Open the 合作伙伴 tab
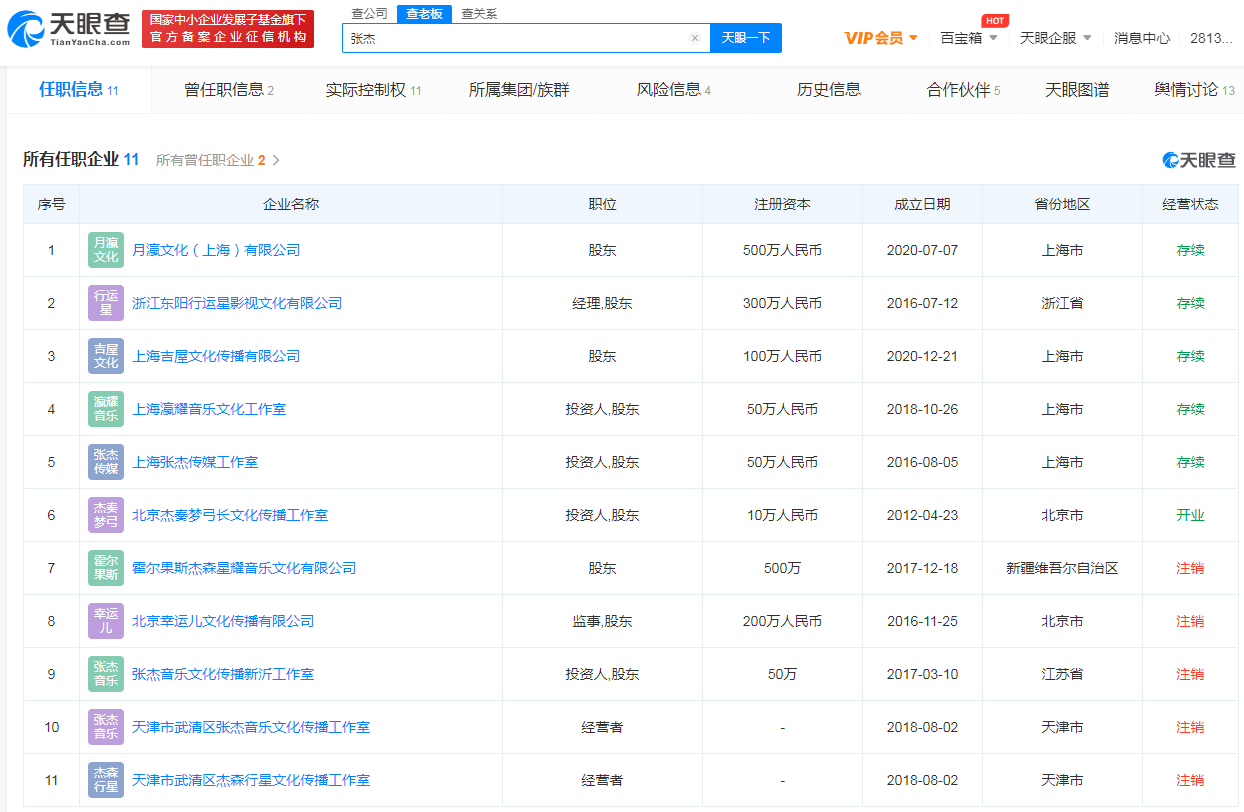Image resolution: width=1244 pixels, height=812 pixels. (964, 90)
